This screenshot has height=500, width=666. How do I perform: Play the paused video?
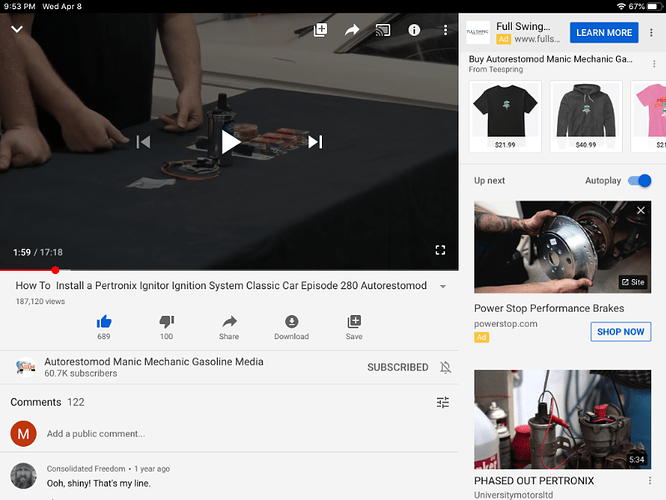pos(230,142)
